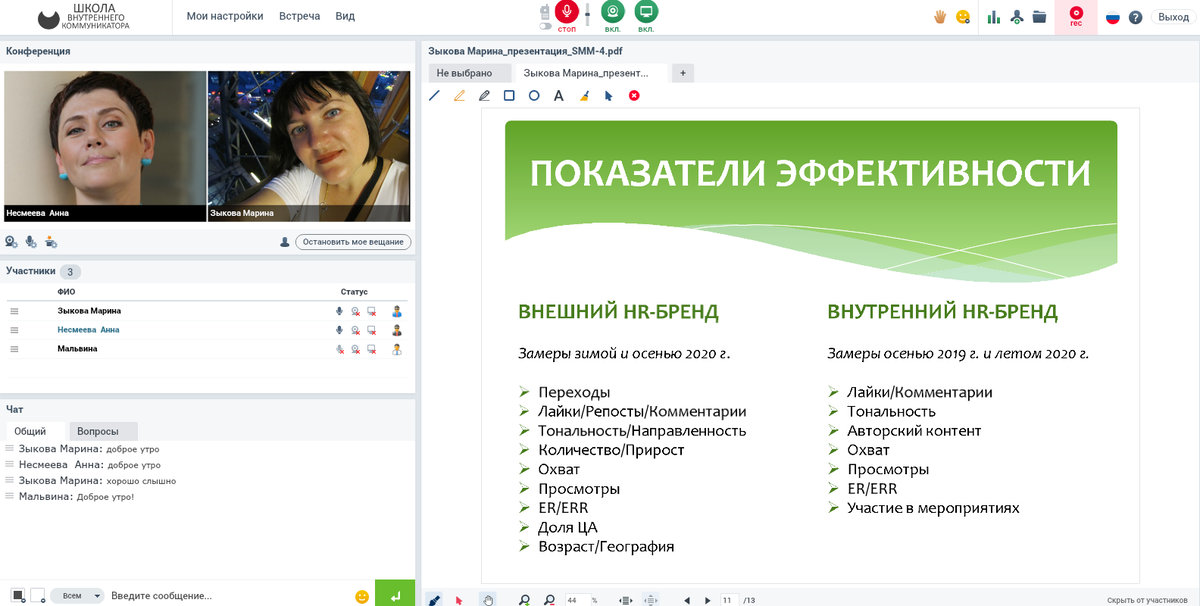The width and height of the screenshot is (1200, 606).
Task: Click the rec recording button
Action: tap(1076, 17)
